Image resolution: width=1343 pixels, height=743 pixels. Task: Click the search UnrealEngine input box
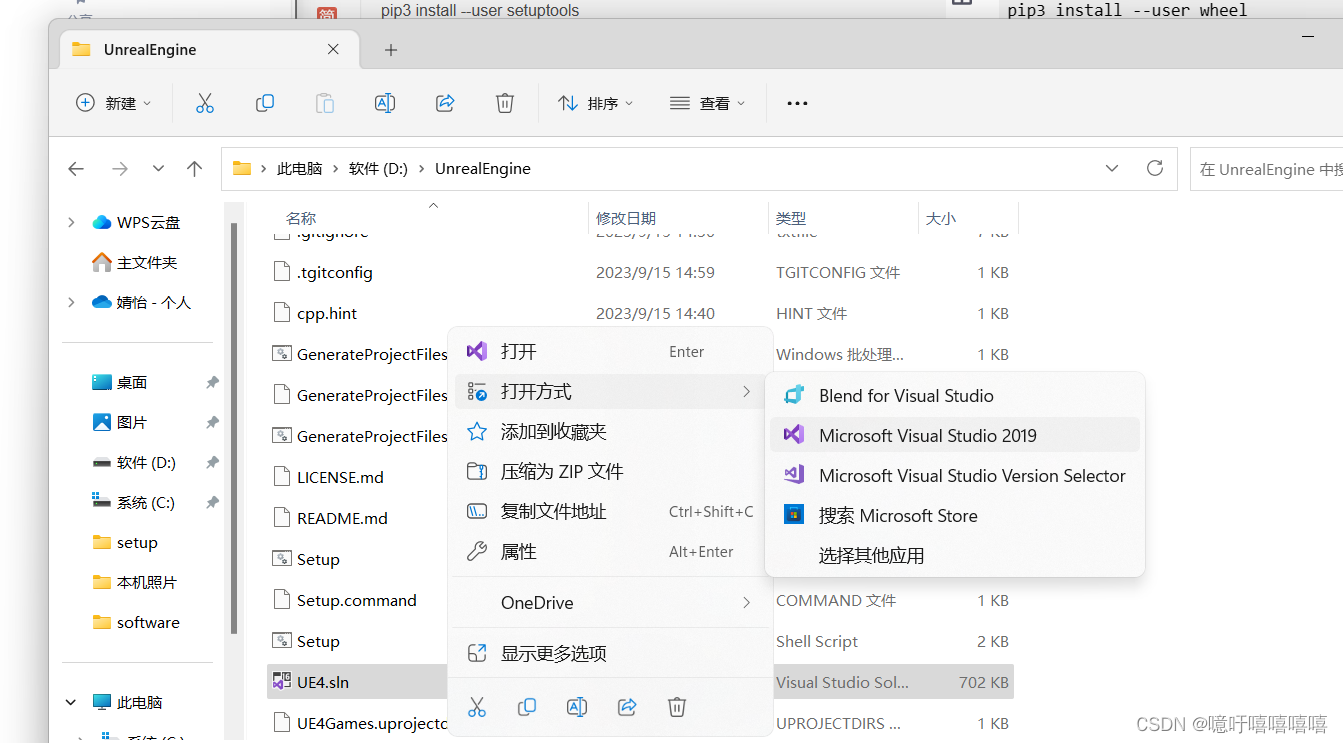(x=1266, y=169)
